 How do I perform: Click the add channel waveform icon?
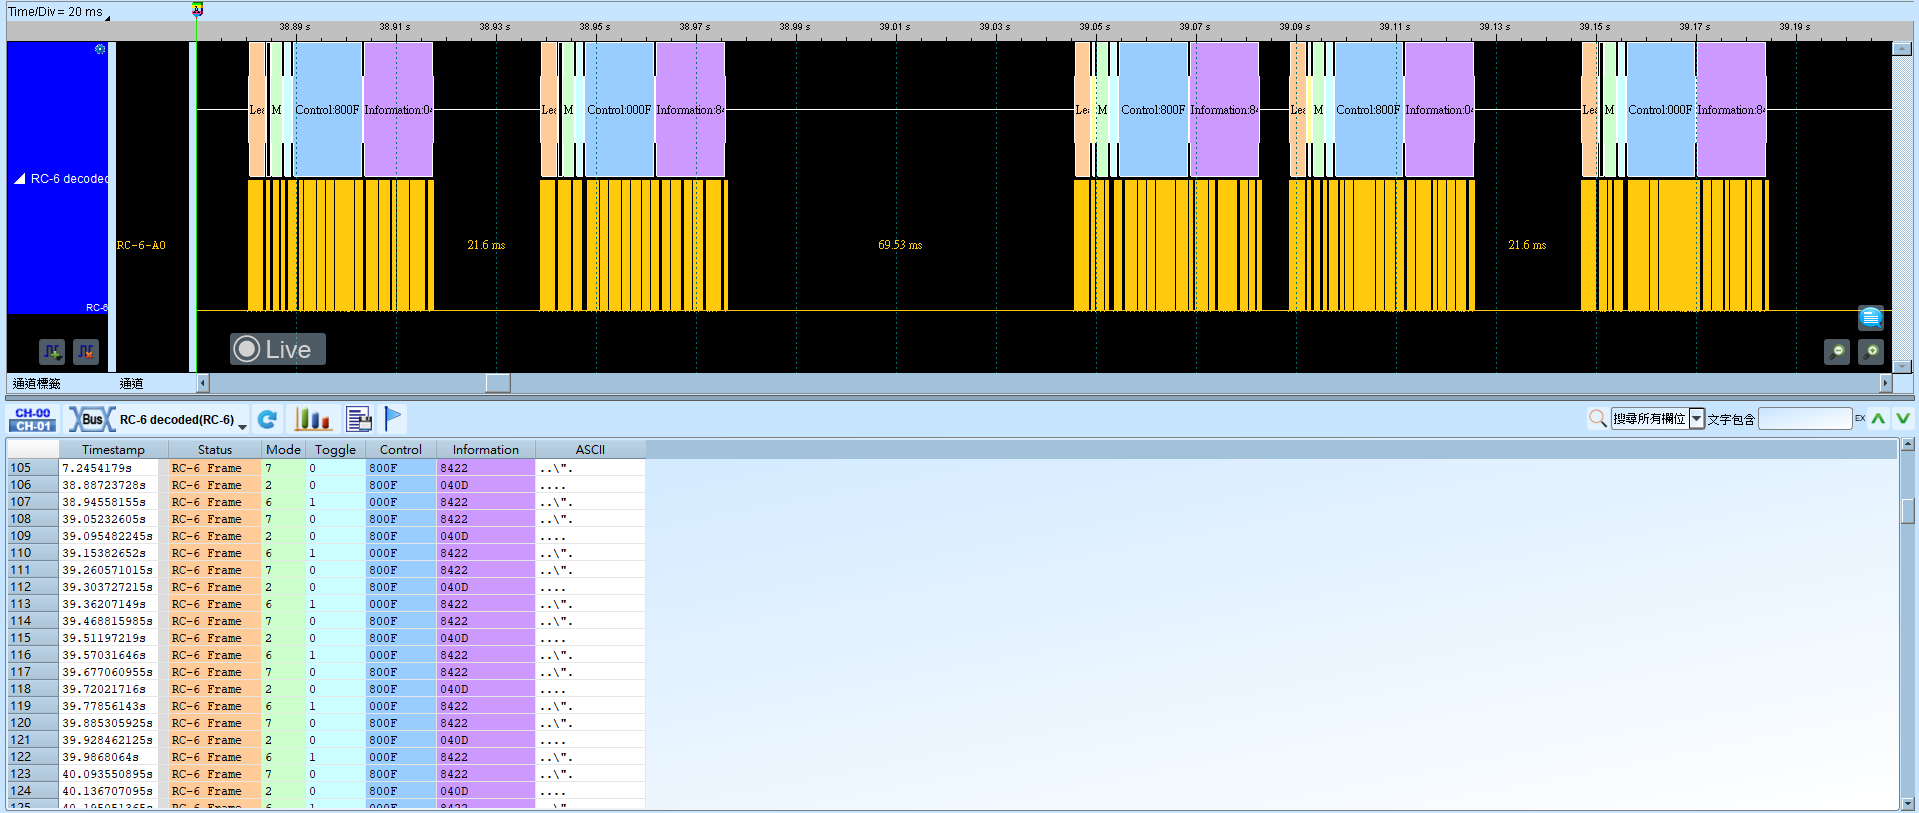point(52,351)
